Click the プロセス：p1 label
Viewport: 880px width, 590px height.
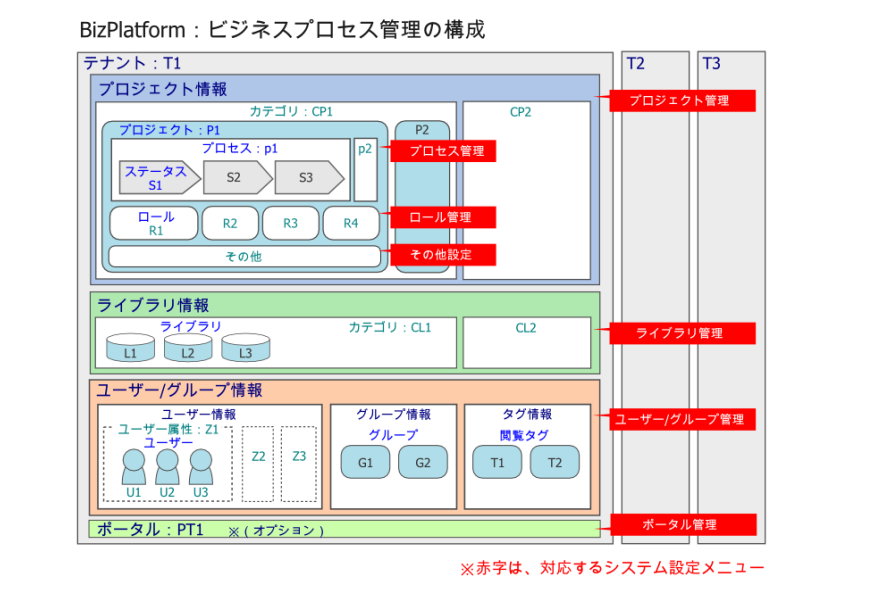tap(240, 148)
